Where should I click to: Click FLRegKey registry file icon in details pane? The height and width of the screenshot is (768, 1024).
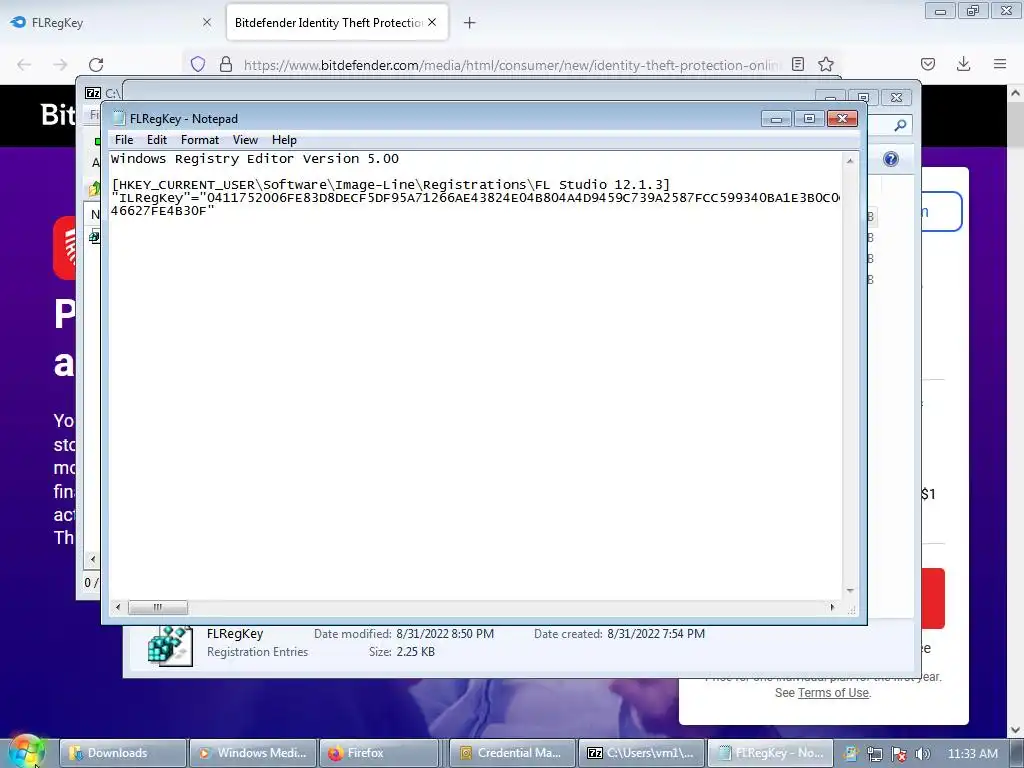(x=170, y=646)
